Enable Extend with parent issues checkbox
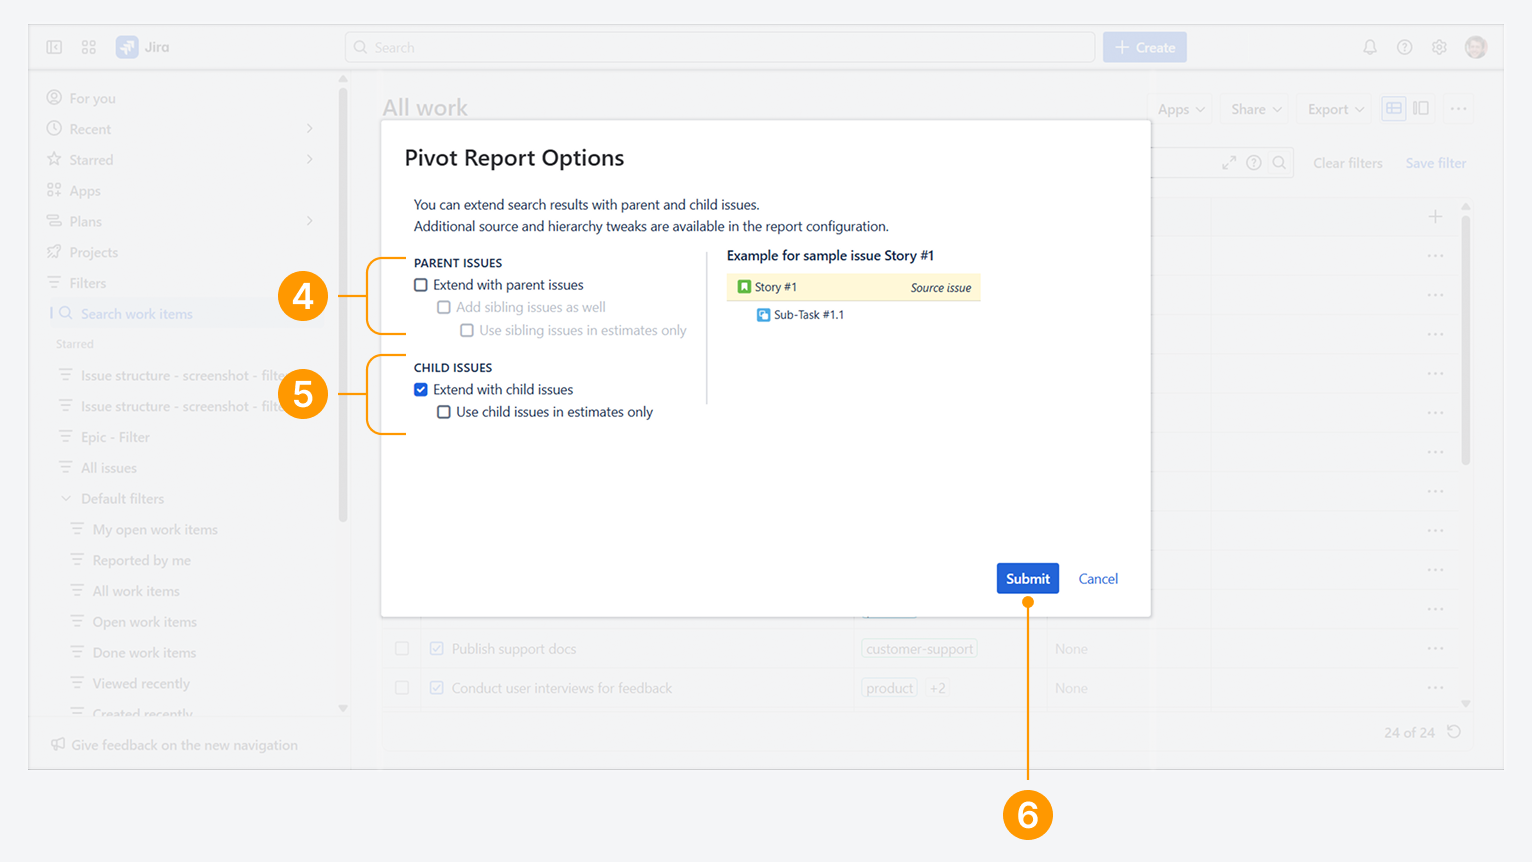Image resolution: width=1532 pixels, height=862 pixels. (421, 285)
